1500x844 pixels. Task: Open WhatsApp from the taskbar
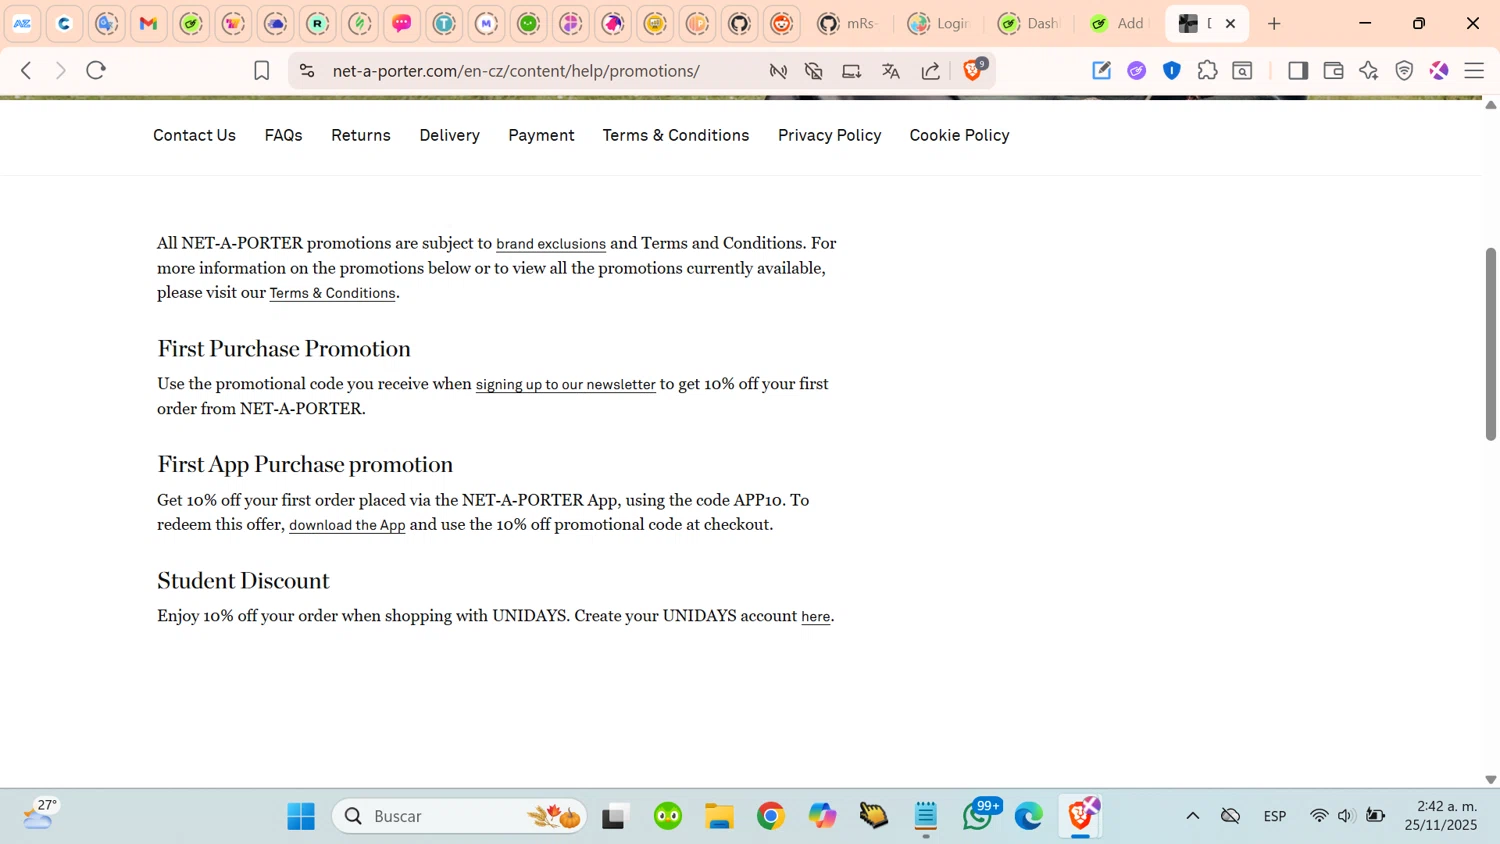click(x=978, y=816)
